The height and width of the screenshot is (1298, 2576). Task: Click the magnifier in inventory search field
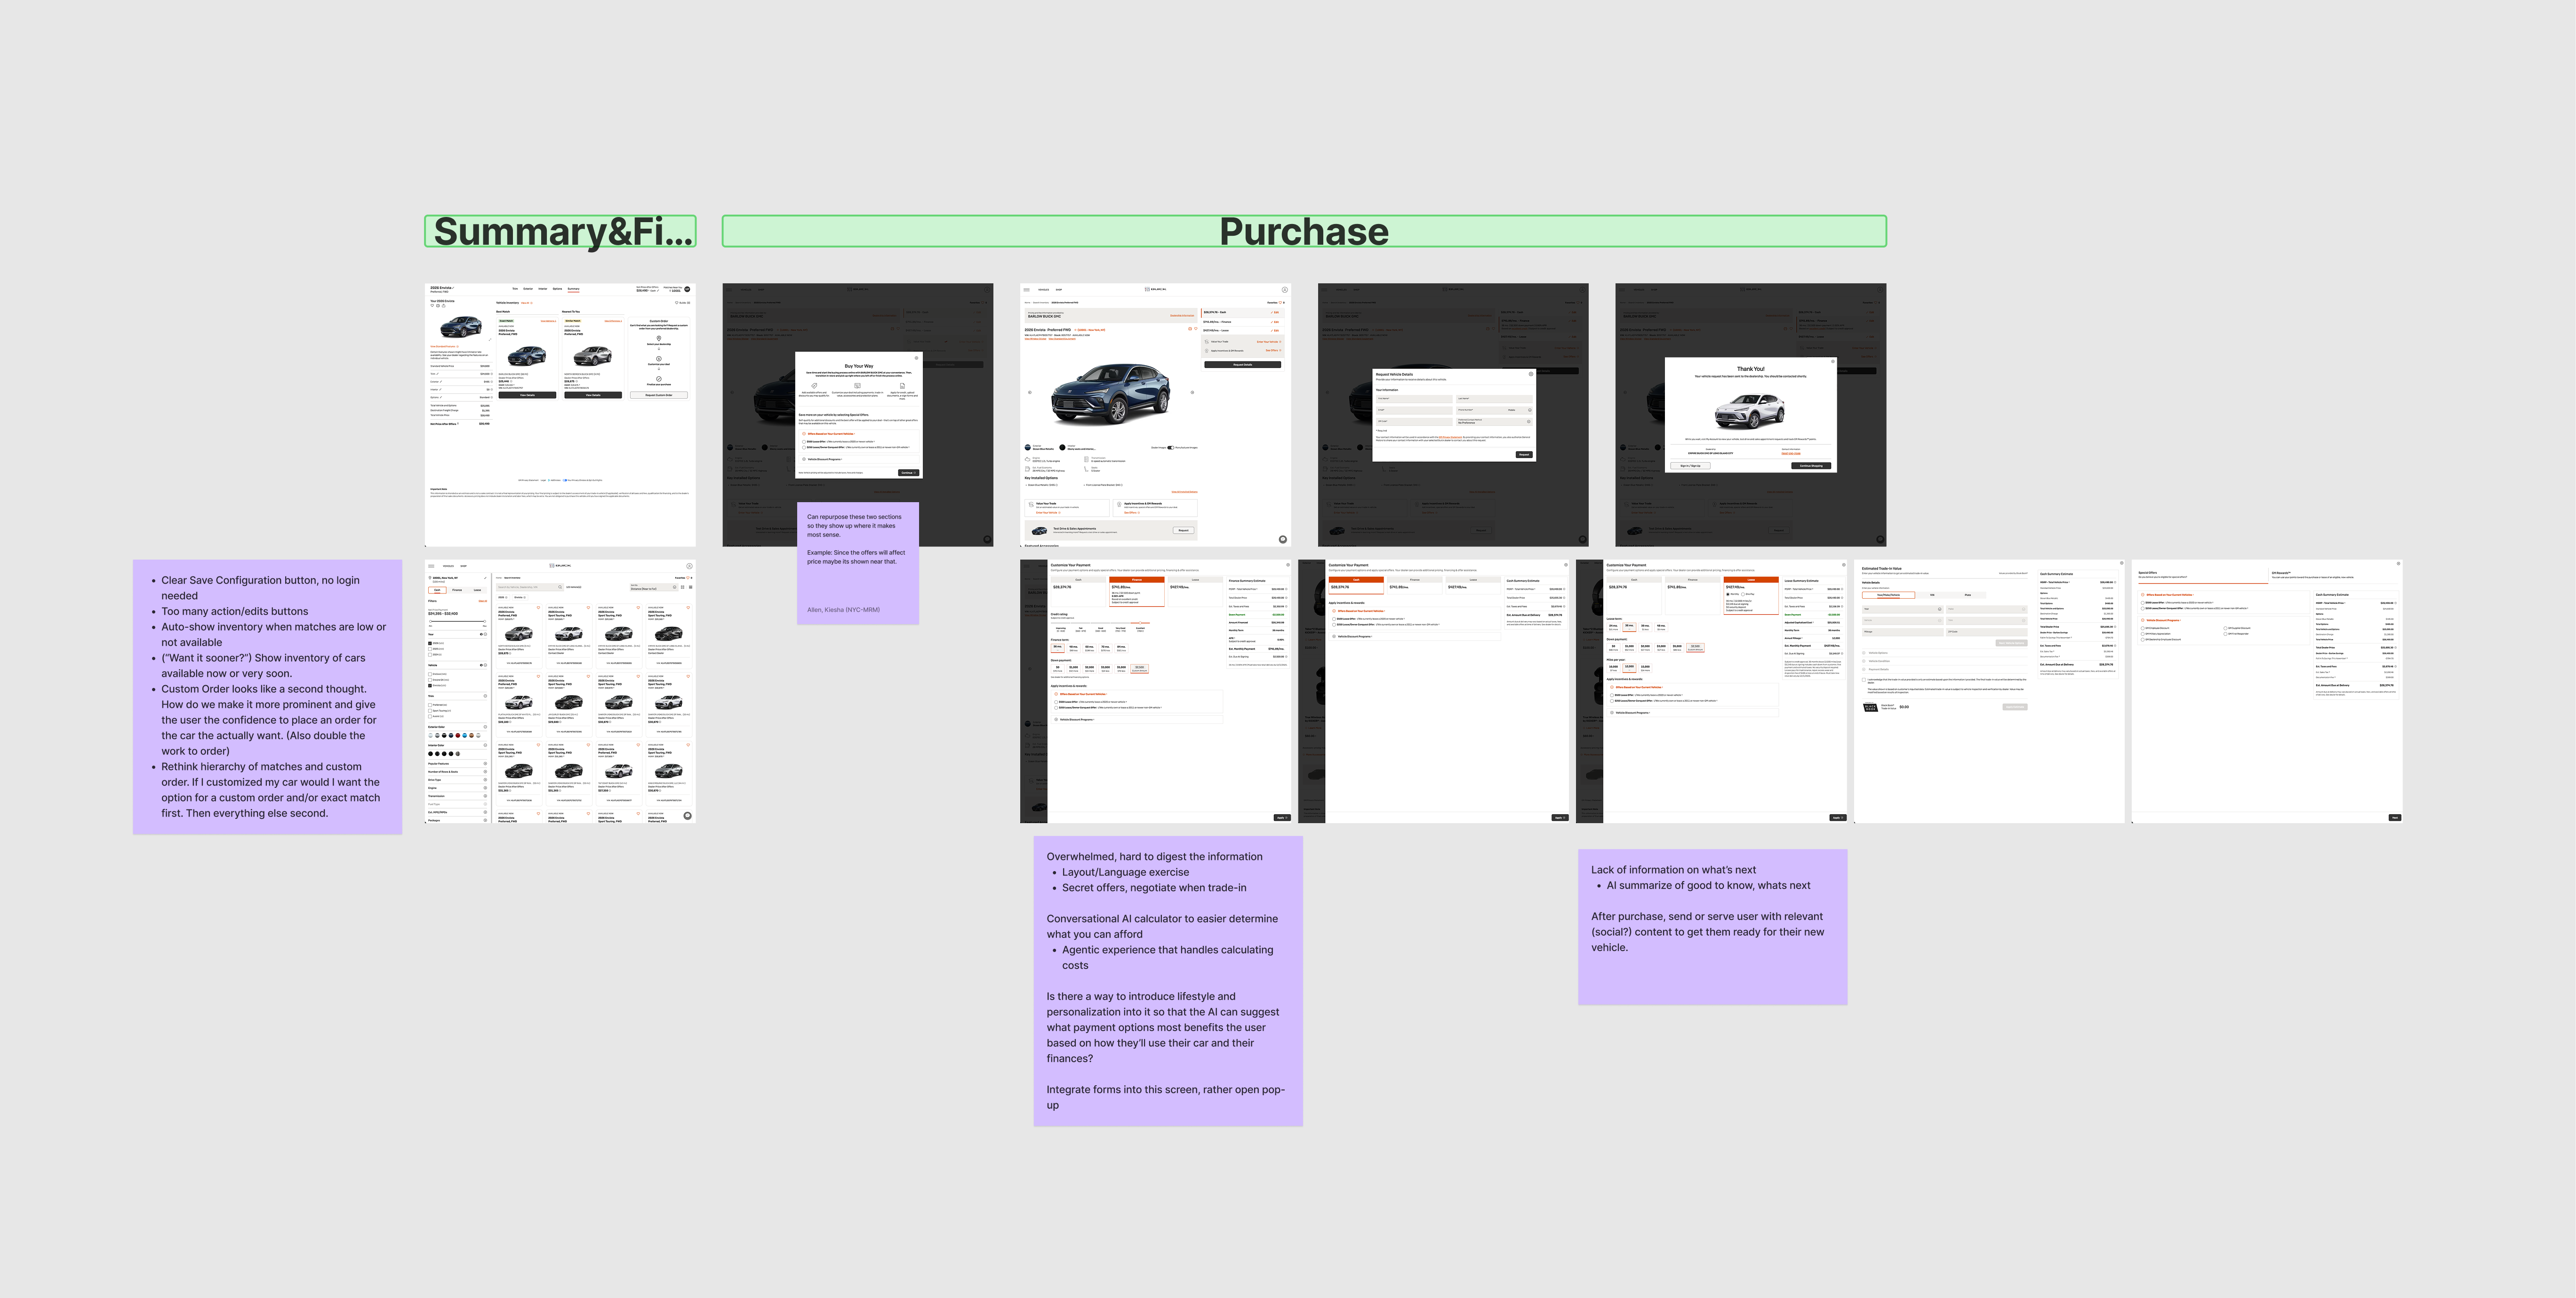tap(560, 587)
